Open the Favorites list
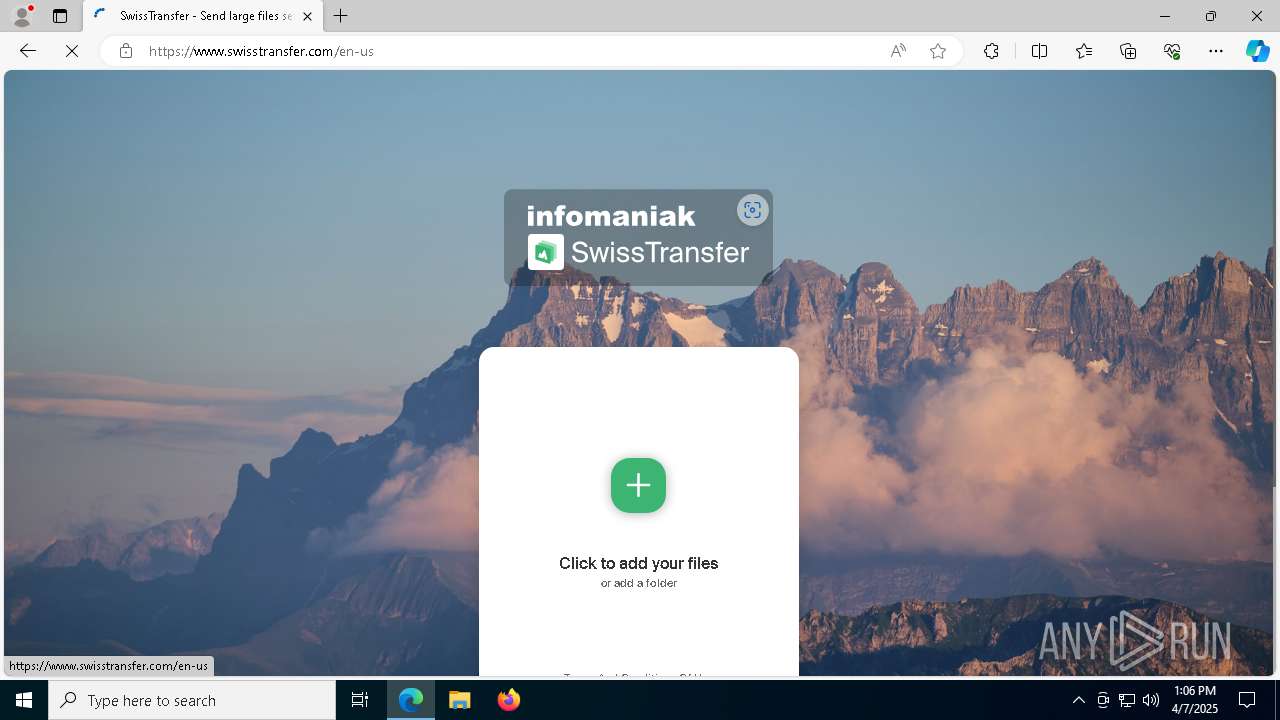Screen dimensions: 1280x720 [x=1084, y=51]
